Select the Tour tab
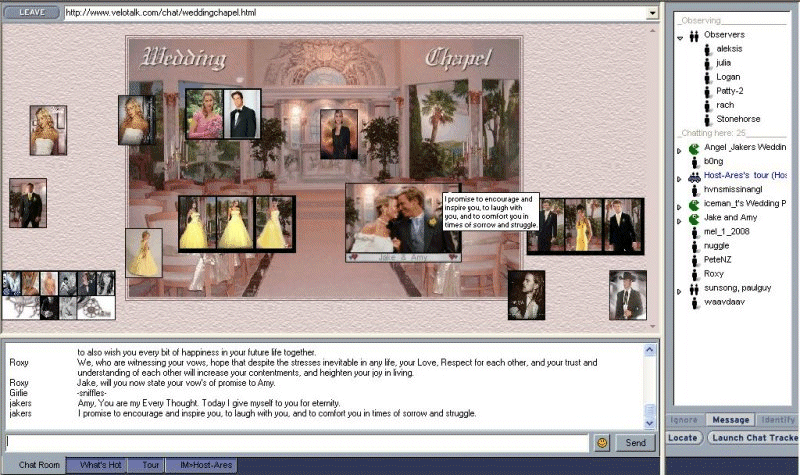 (151, 465)
